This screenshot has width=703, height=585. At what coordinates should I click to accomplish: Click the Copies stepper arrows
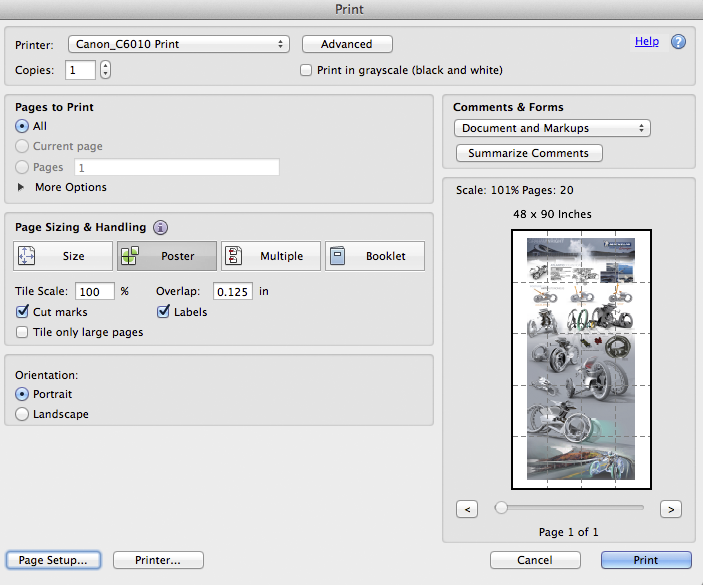pos(105,70)
